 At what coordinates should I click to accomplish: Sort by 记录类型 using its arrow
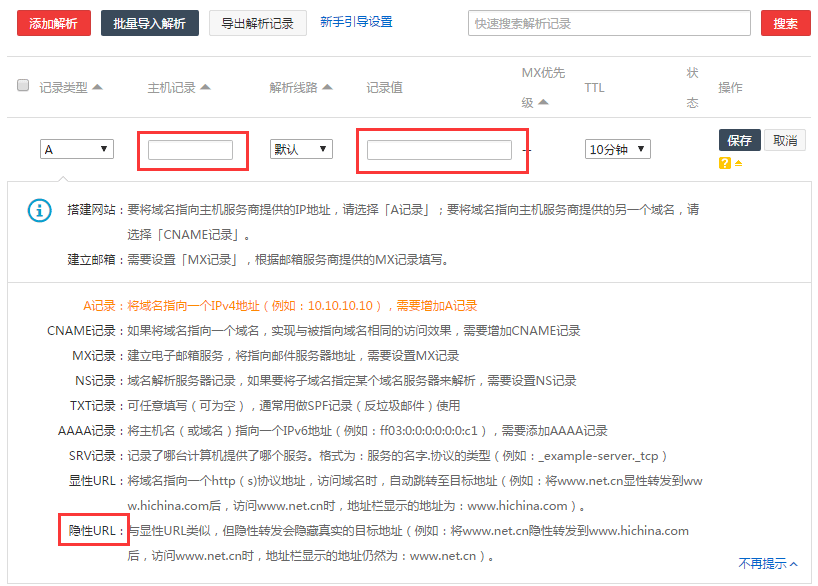97,87
